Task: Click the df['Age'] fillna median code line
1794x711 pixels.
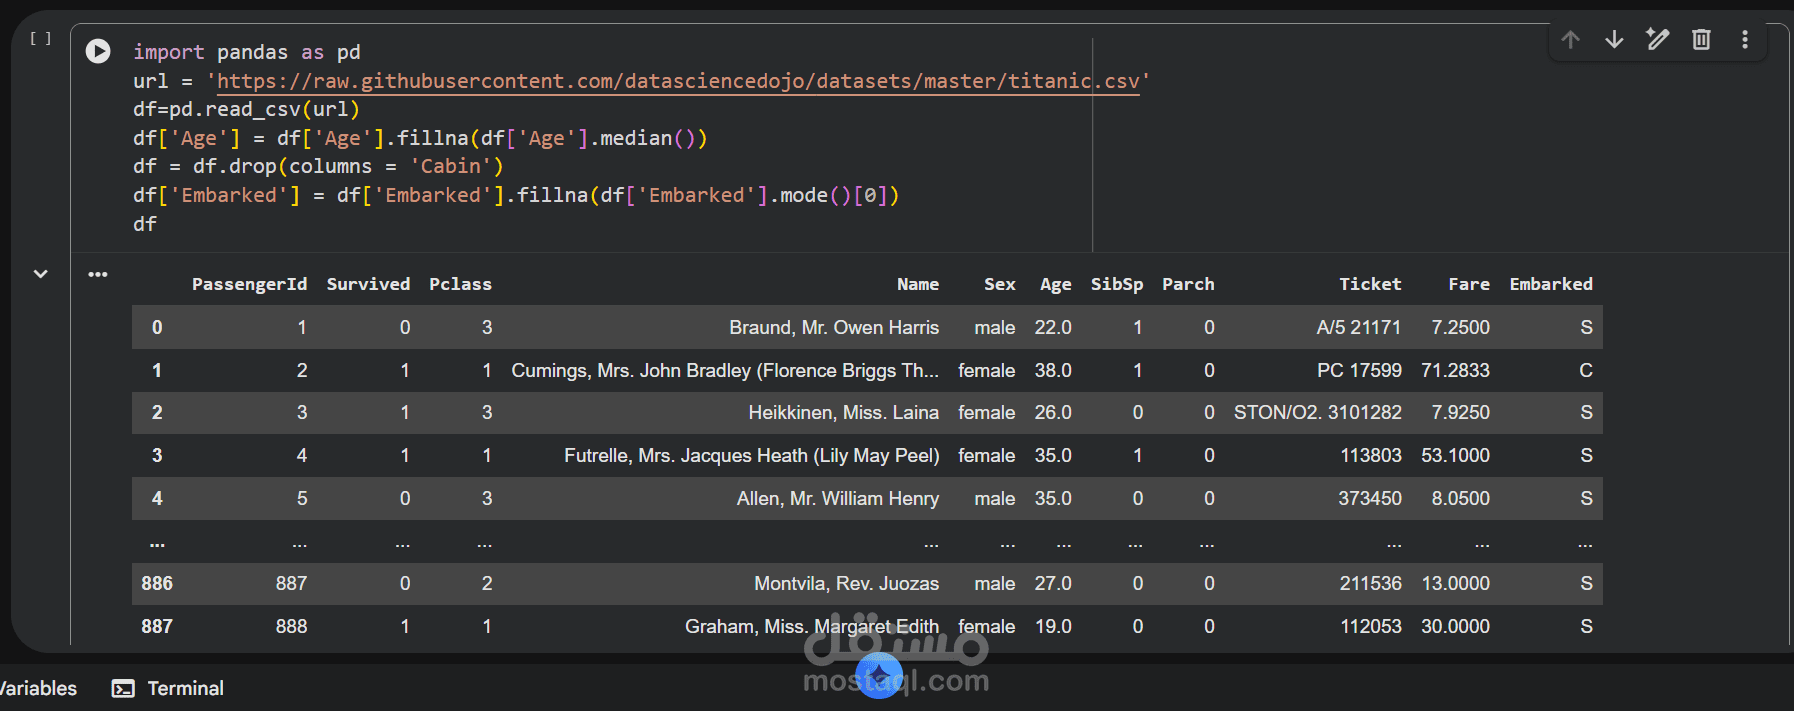Action: point(420,138)
